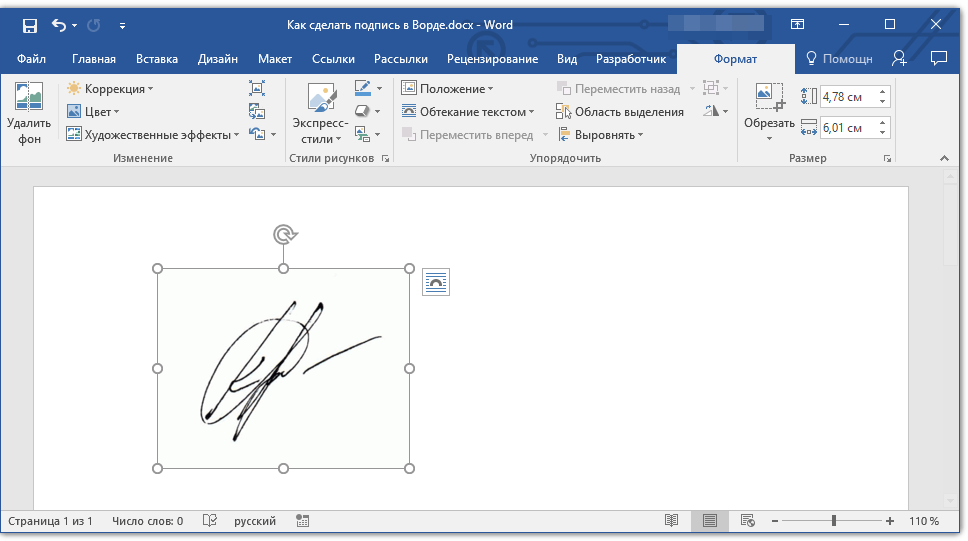Switch to Read Mode view
968x541 pixels.
[x=672, y=521]
